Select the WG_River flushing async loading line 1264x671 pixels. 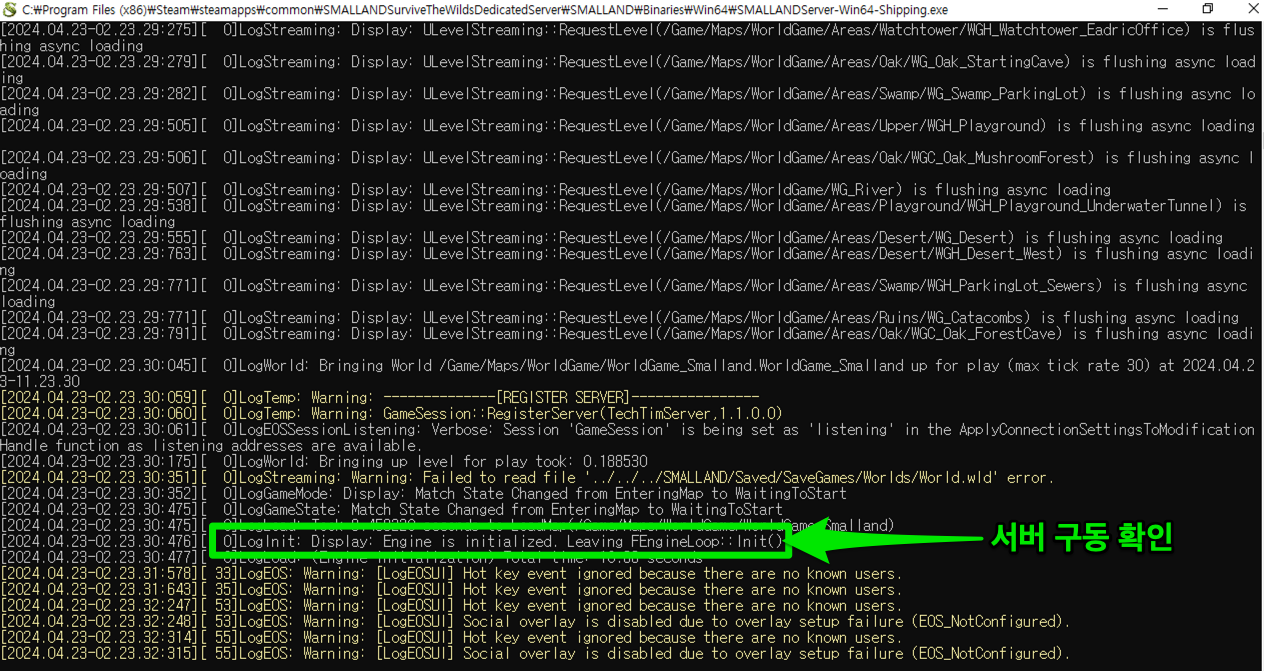click(555, 190)
